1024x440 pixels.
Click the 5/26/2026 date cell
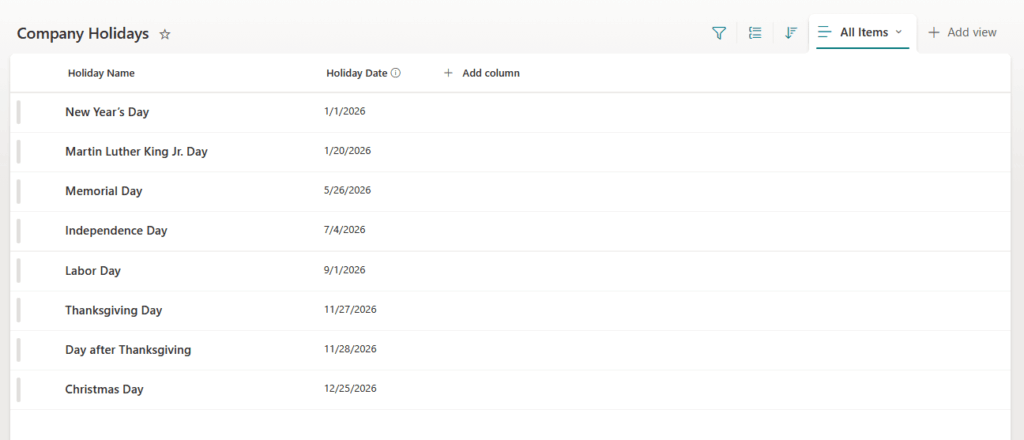point(347,190)
